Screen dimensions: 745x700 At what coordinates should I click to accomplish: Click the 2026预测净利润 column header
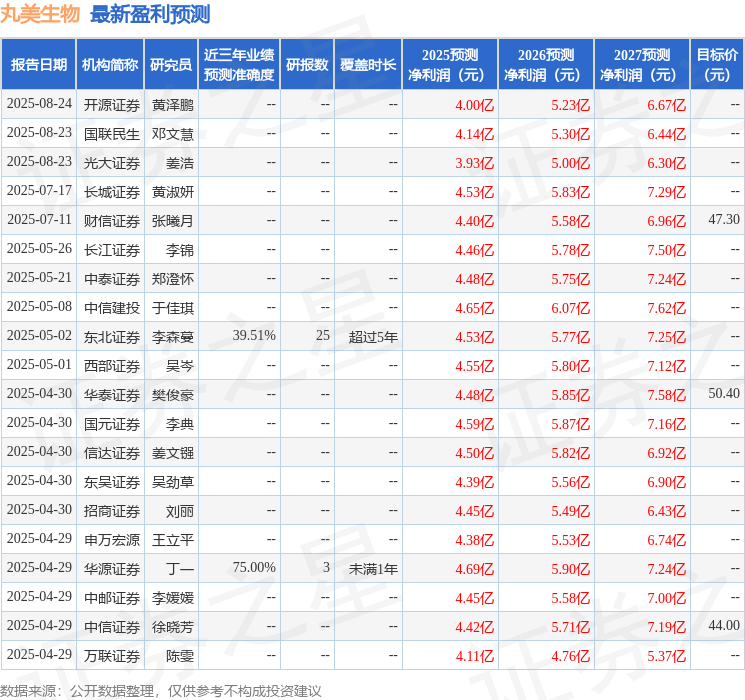click(546, 65)
